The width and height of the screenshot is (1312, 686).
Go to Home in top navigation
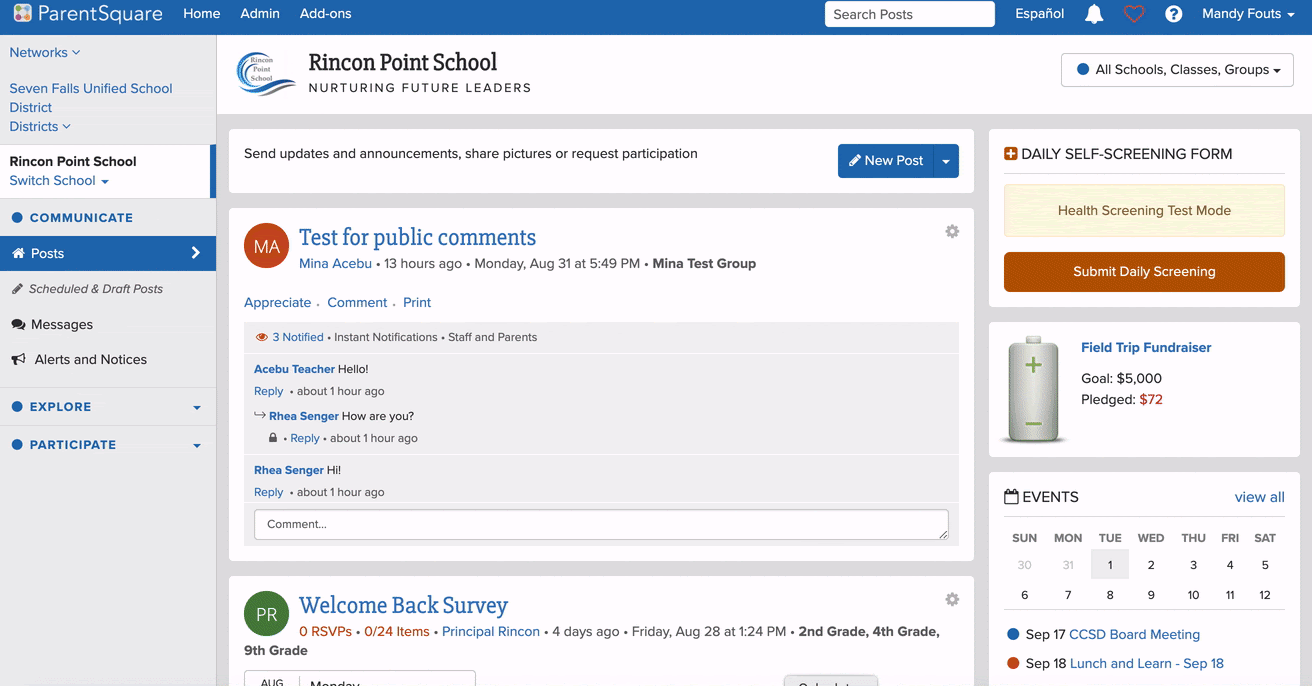(x=202, y=14)
